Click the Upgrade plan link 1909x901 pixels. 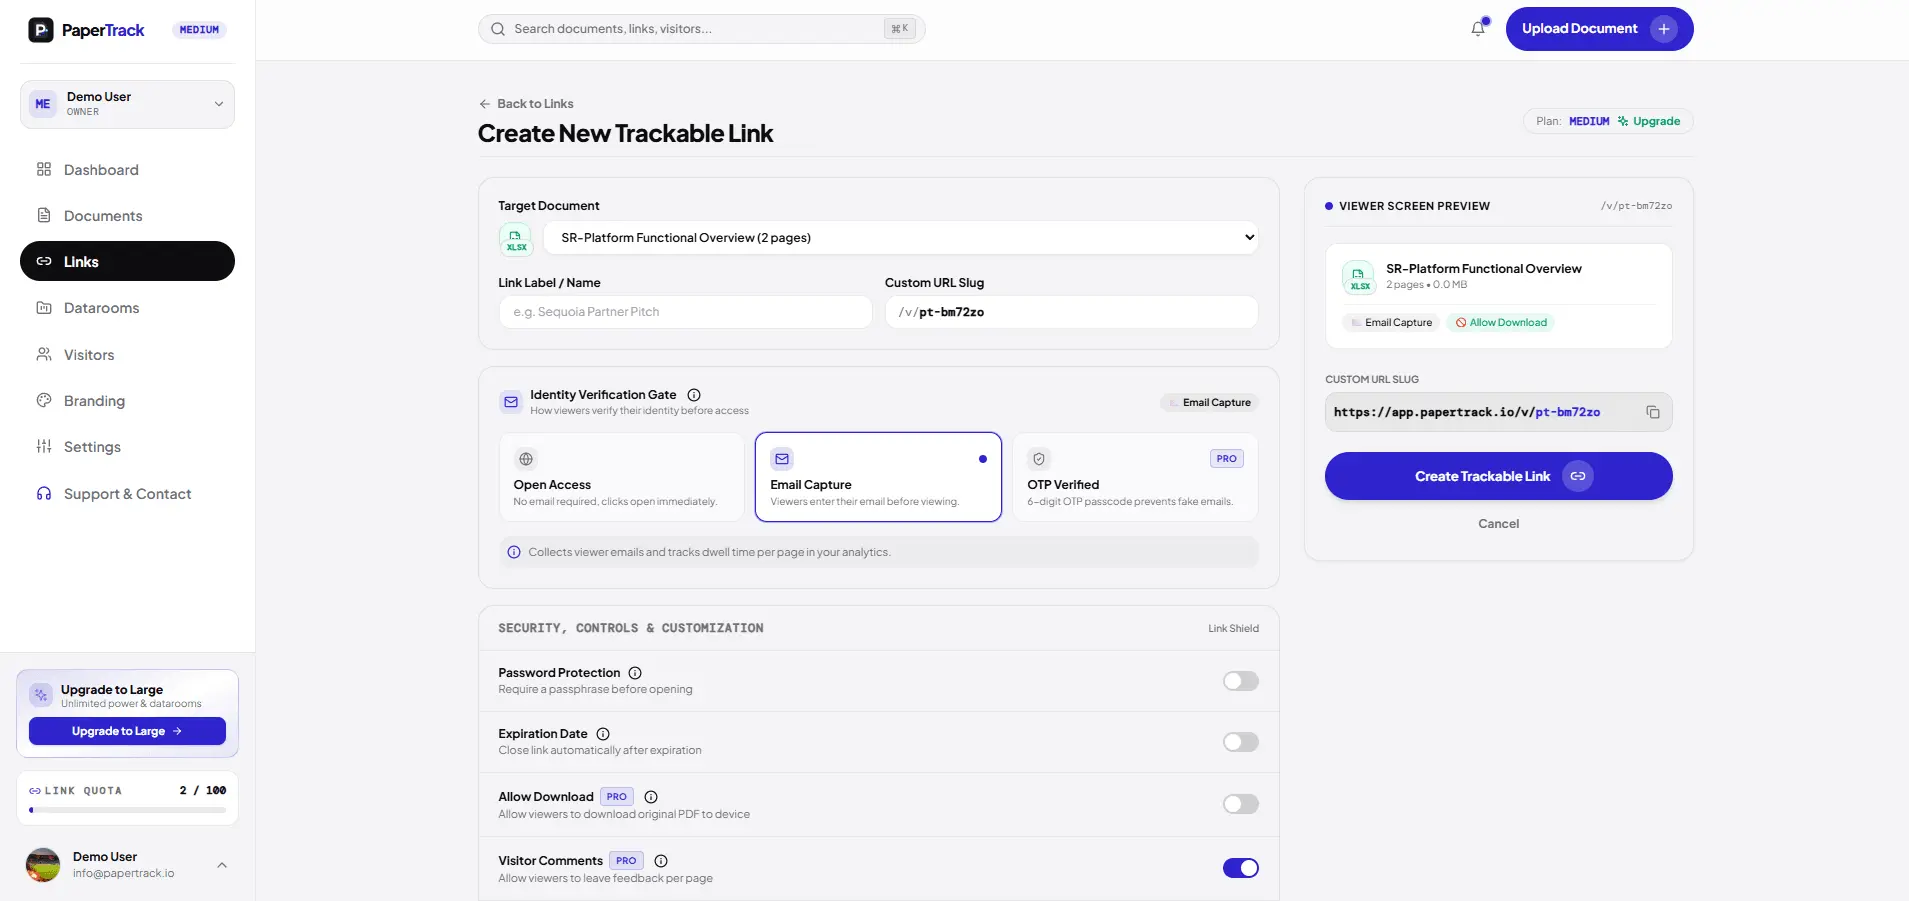(1649, 121)
